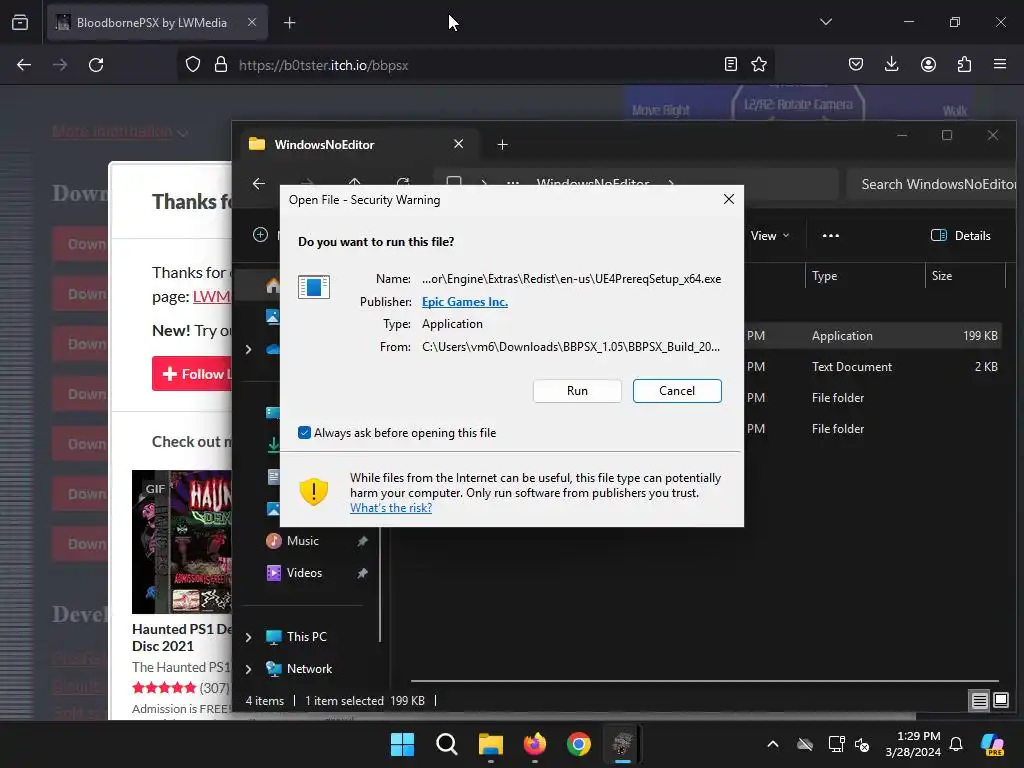Open Google Chrome from taskbar
This screenshot has height=768, width=1024.
pos(579,744)
